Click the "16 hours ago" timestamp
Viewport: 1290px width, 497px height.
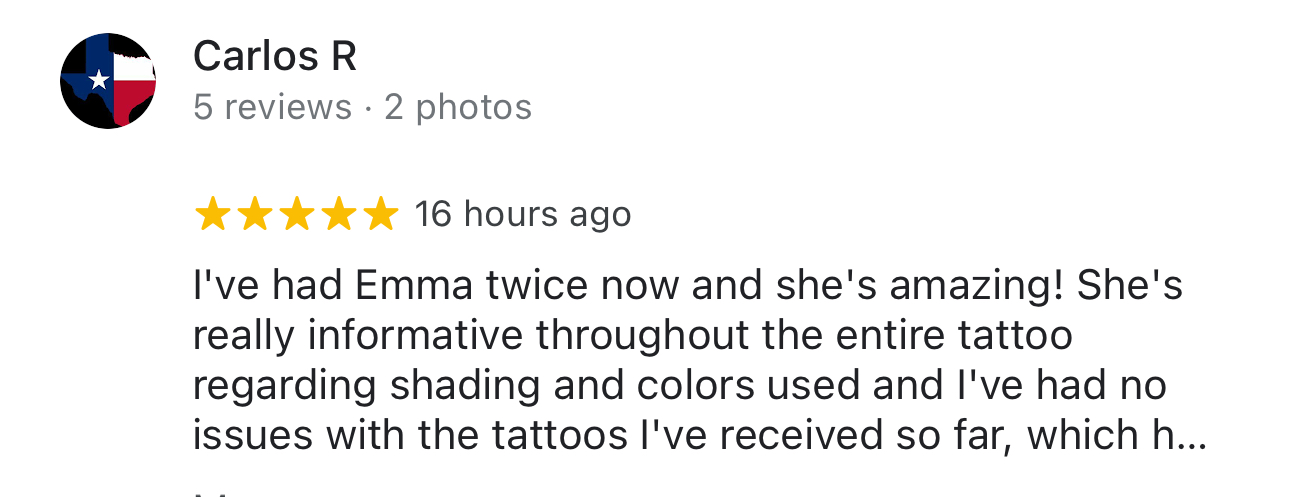click(x=523, y=215)
